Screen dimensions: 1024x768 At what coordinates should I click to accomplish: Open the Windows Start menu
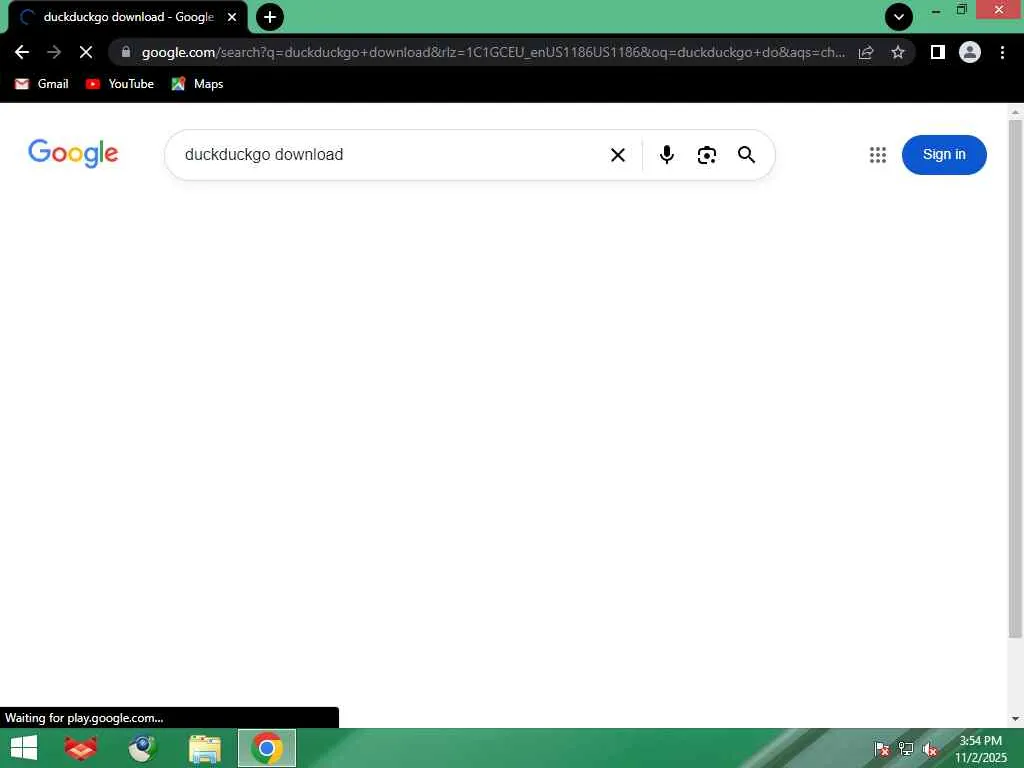tap(24, 748)
